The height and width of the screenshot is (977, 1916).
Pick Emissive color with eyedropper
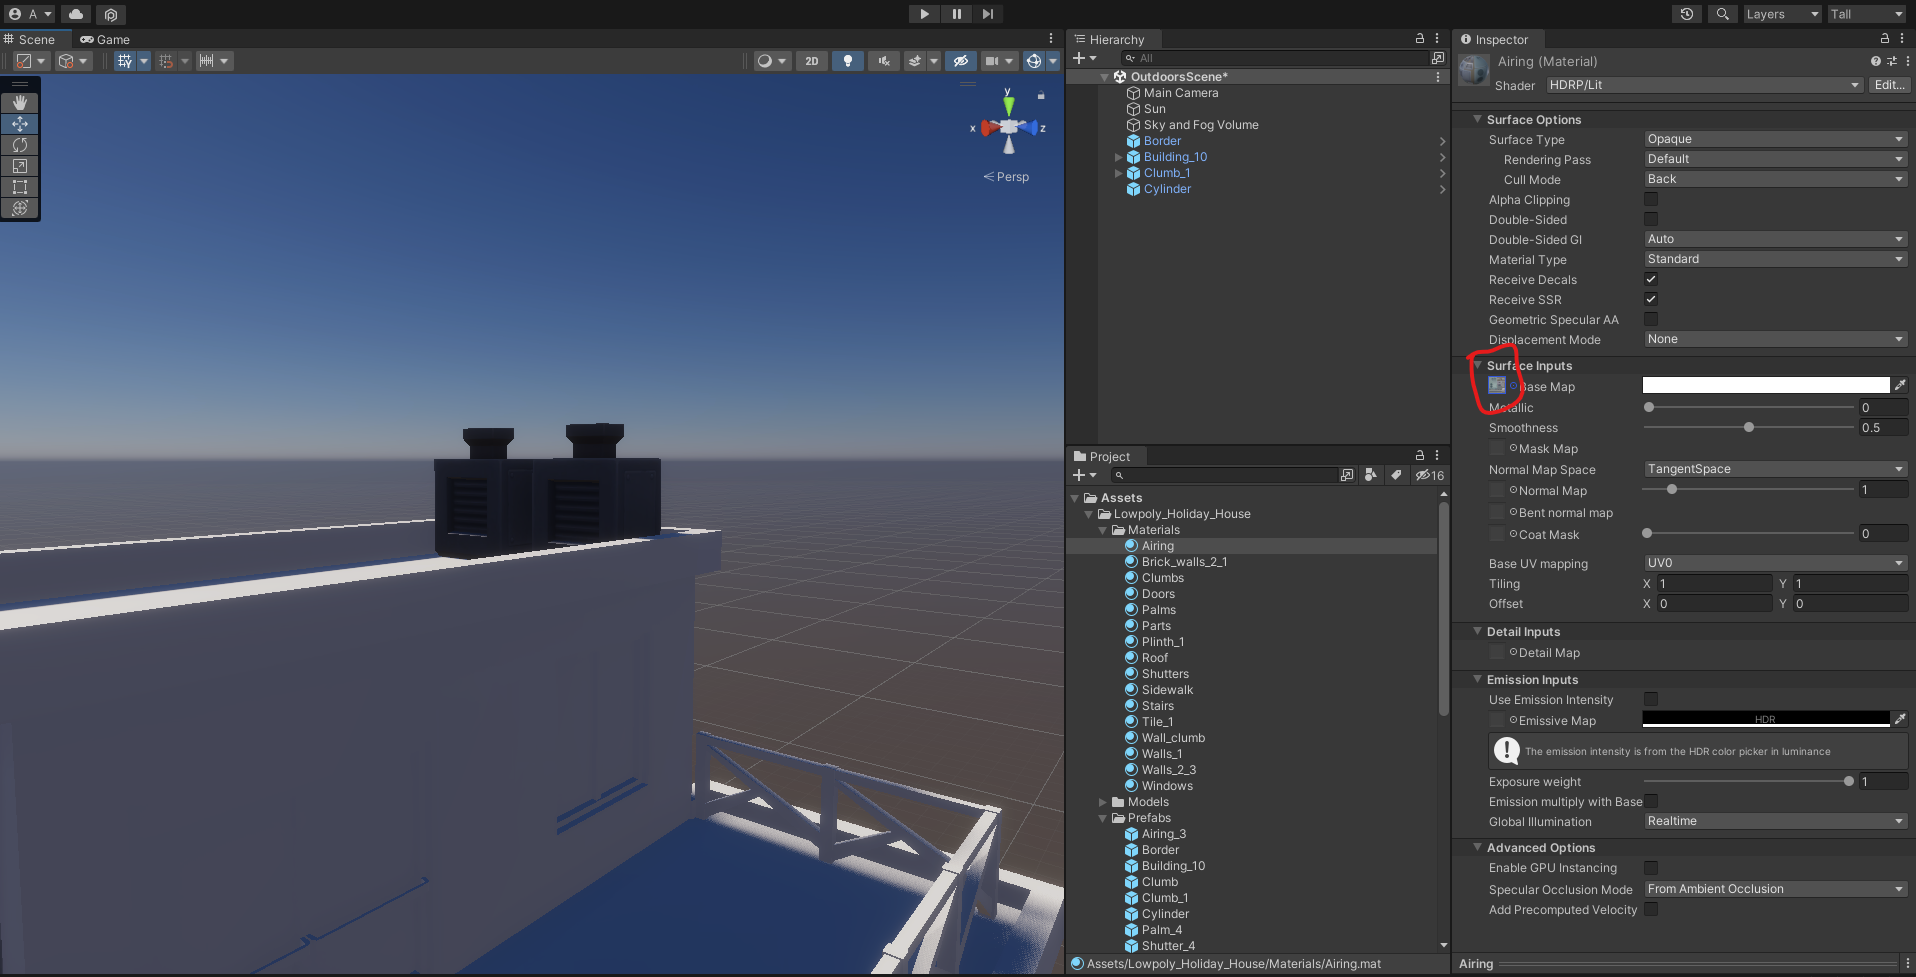coord(1900,719)
